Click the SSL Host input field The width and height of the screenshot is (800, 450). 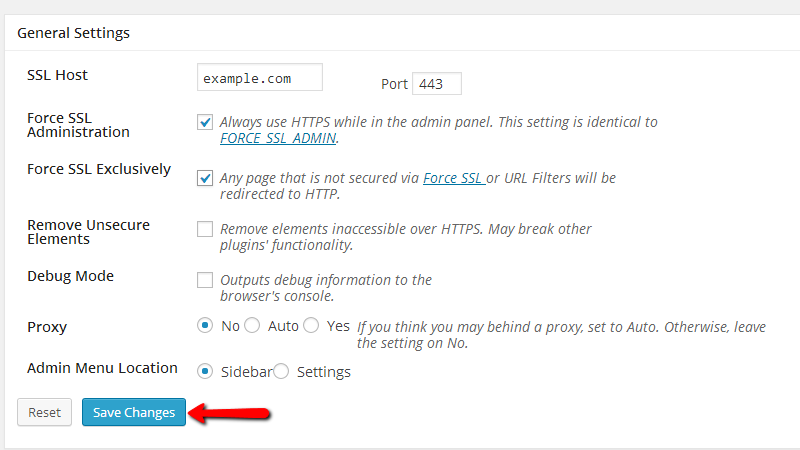(x=260, y=78)
